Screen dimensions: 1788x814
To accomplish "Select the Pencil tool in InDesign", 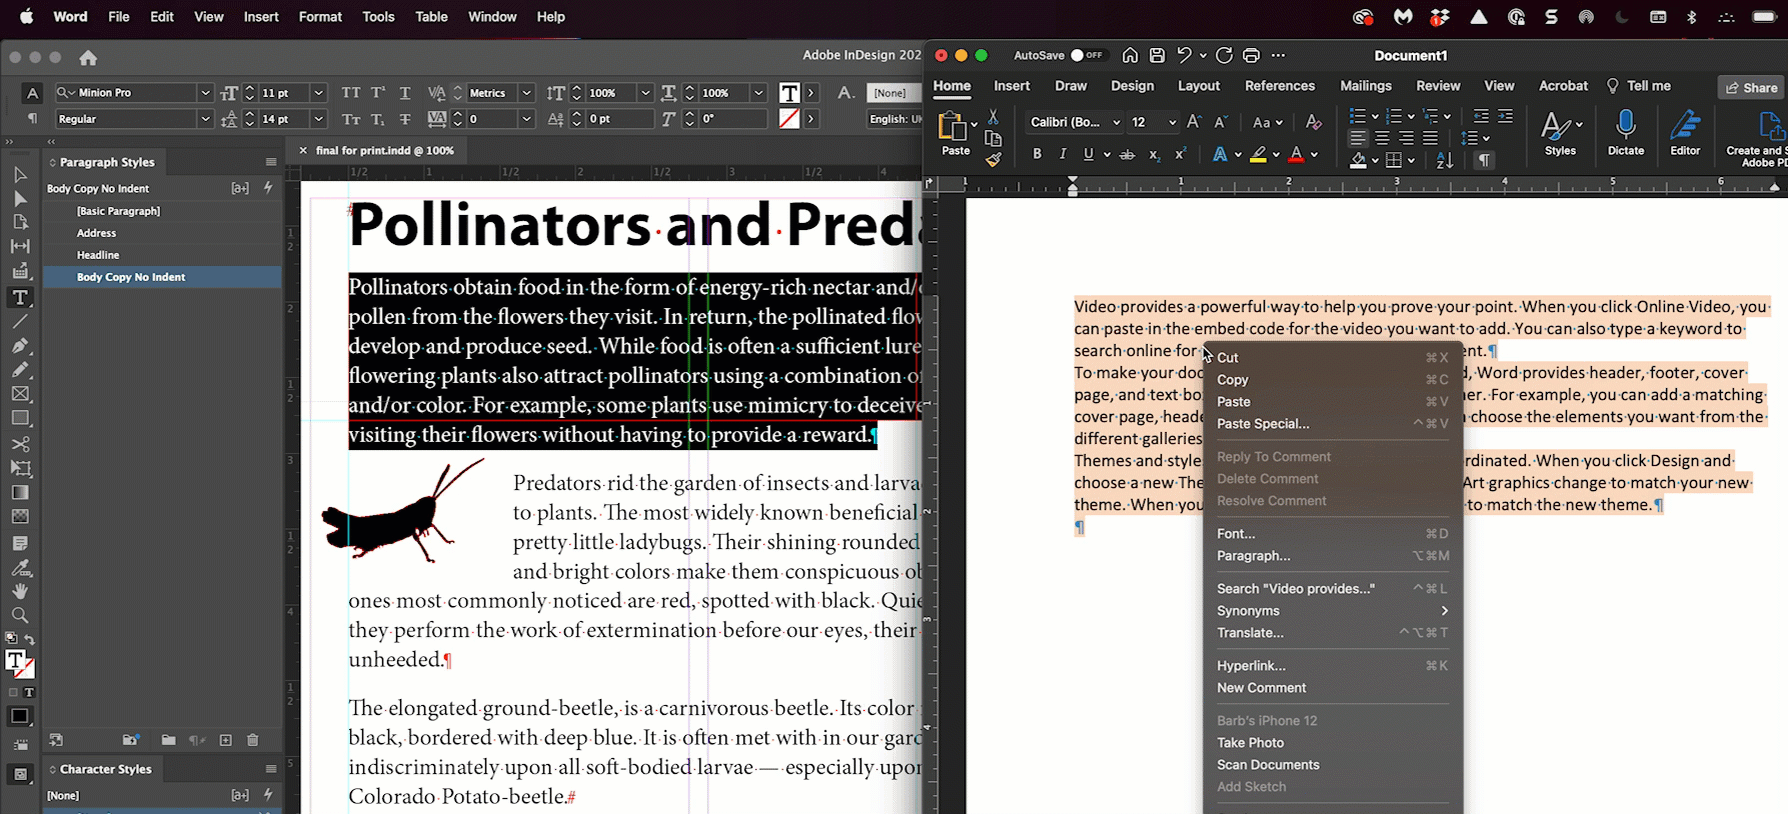I will pyautogui.click(x=20, y=369).
